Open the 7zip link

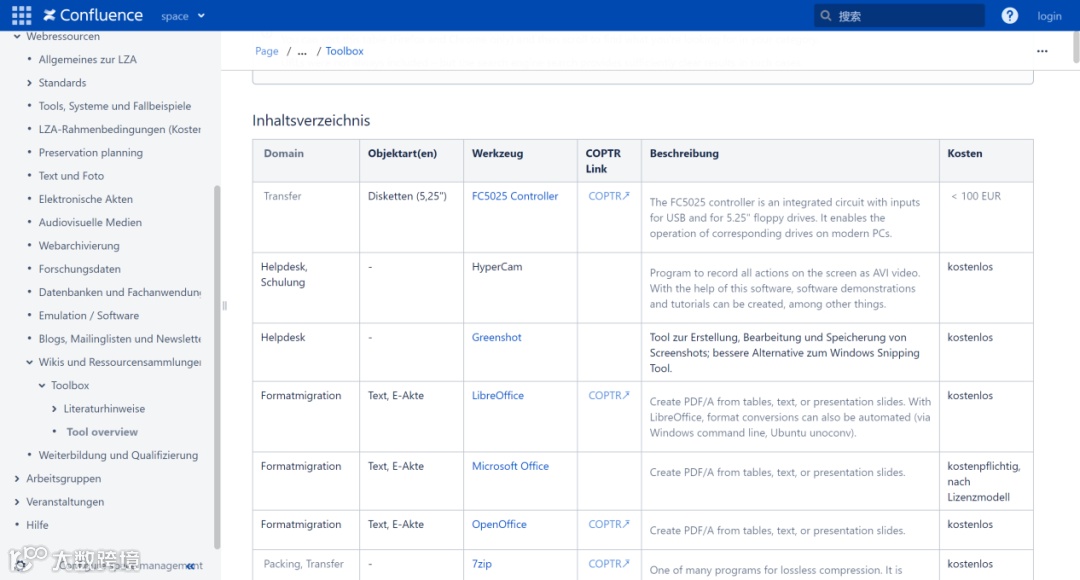coord(481,563)
